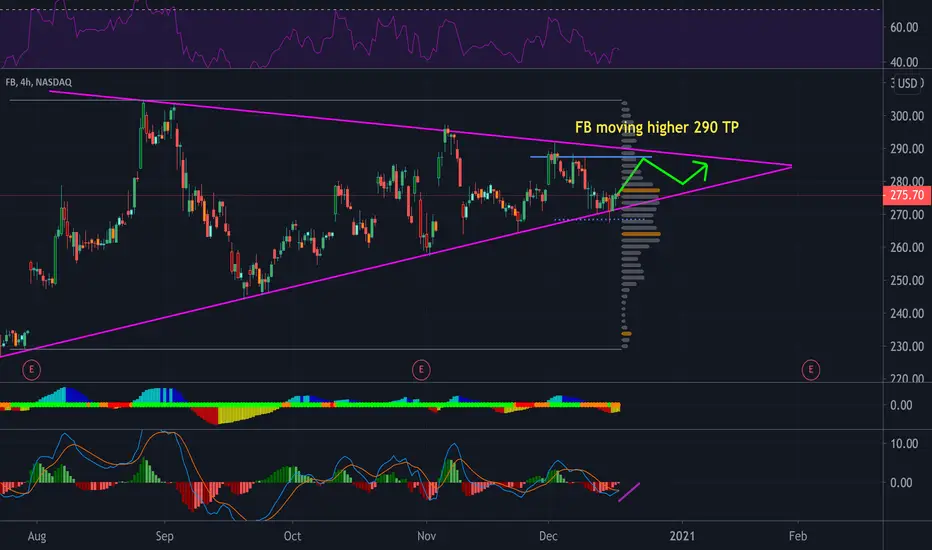Image resolution: width=932 pixels, height=550 pixels.
Task: Select the blue horizontal resistance line near 288
Action: pyautogui.click(x=591, y=157)
